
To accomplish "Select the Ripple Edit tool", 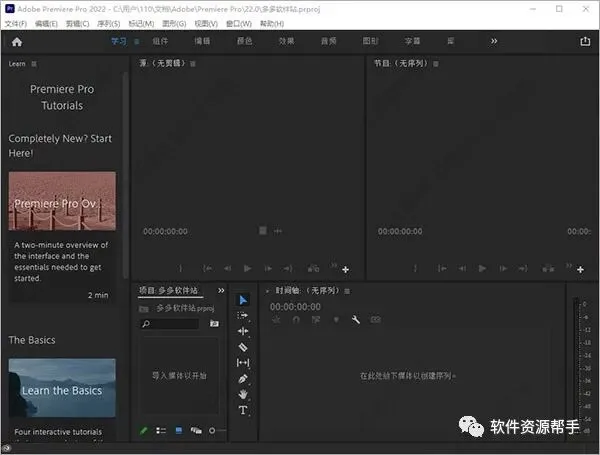I will pyautogui.click(x=243, y=331).
